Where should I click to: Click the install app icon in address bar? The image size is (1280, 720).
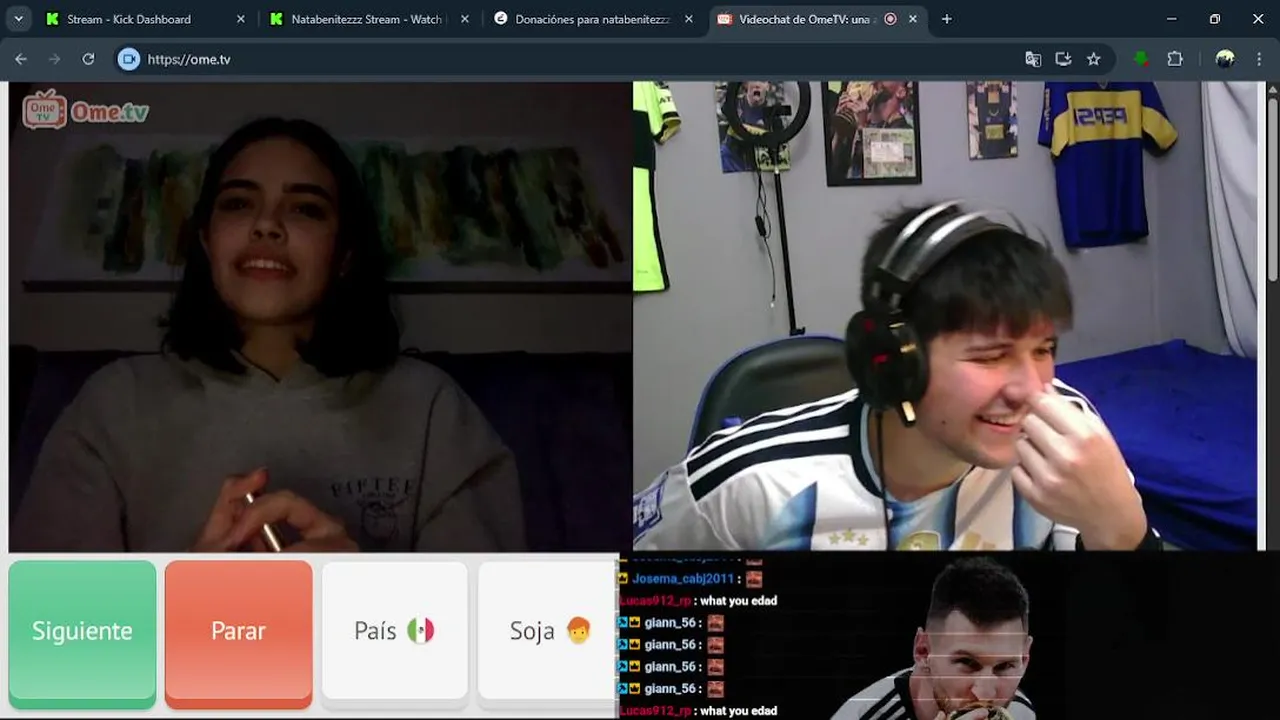click(x=1063, y=59)
